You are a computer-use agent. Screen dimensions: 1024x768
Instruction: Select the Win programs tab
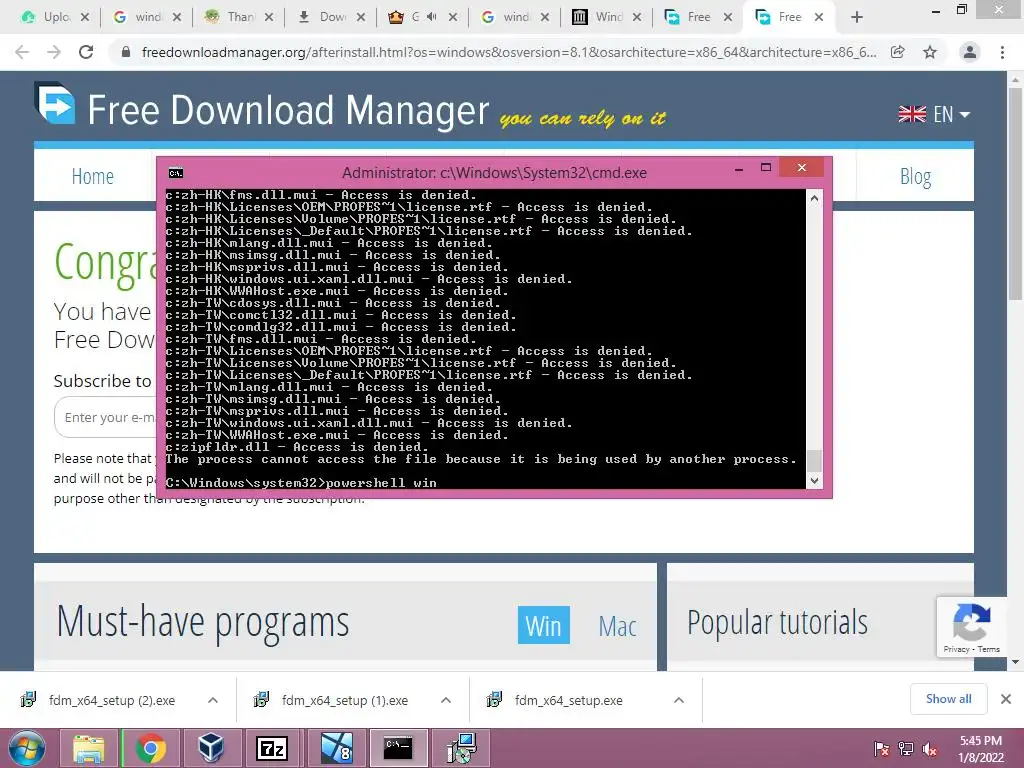tap(543, 625)
